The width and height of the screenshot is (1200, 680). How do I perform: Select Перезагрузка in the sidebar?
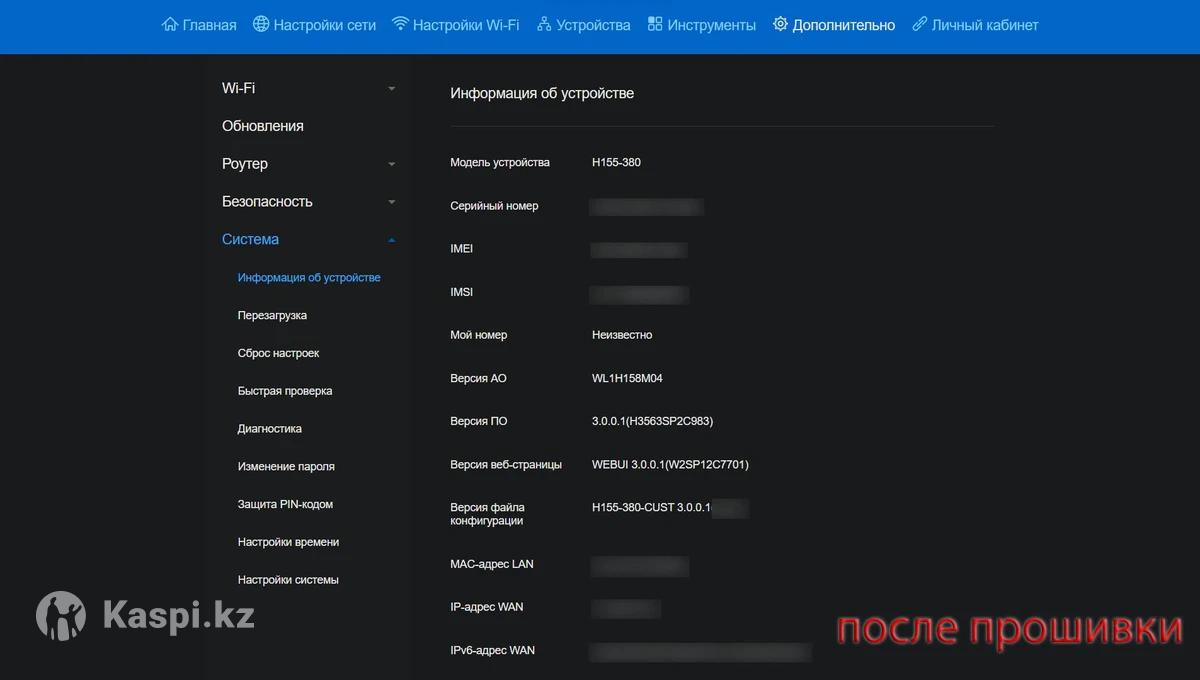click(x=272, y=316)
